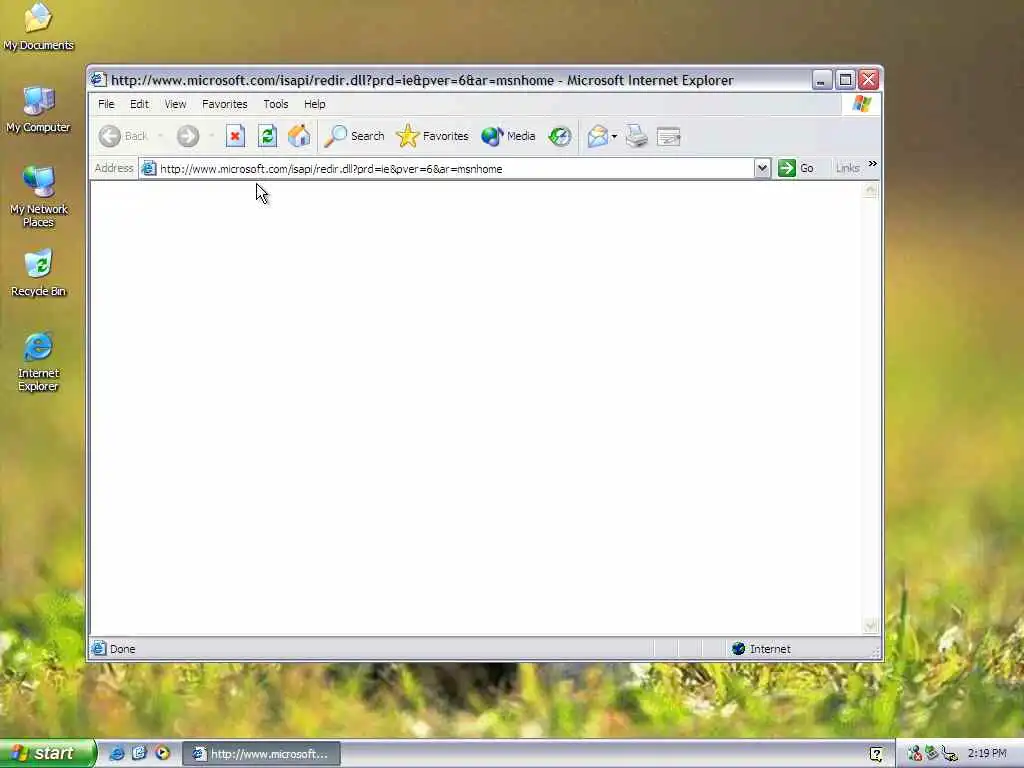Select the Recycle Bin desktop icon
1024x768 pixels.
click(39, 273)
